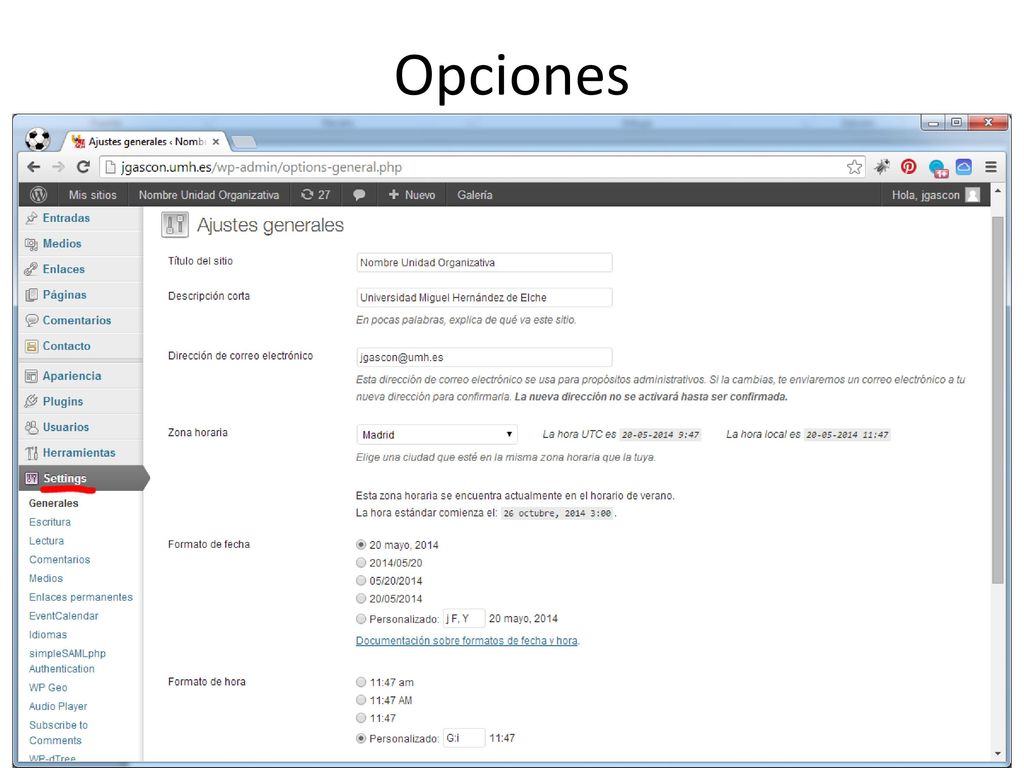Screen dimensions: 1024x768
Task: Click the page vertical scrollbar thumb
Action: click(x=997, y=400)
